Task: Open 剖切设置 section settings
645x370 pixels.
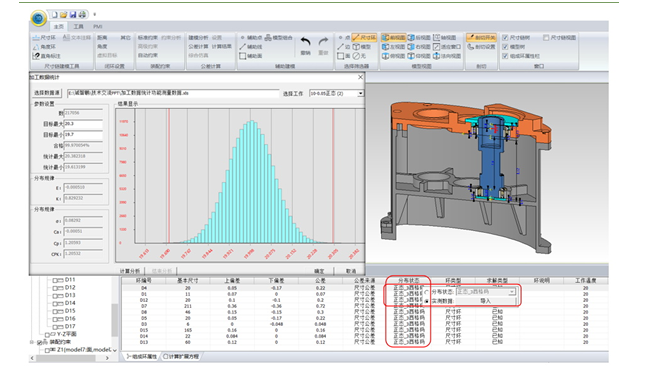Action: (x=481, y=47)
